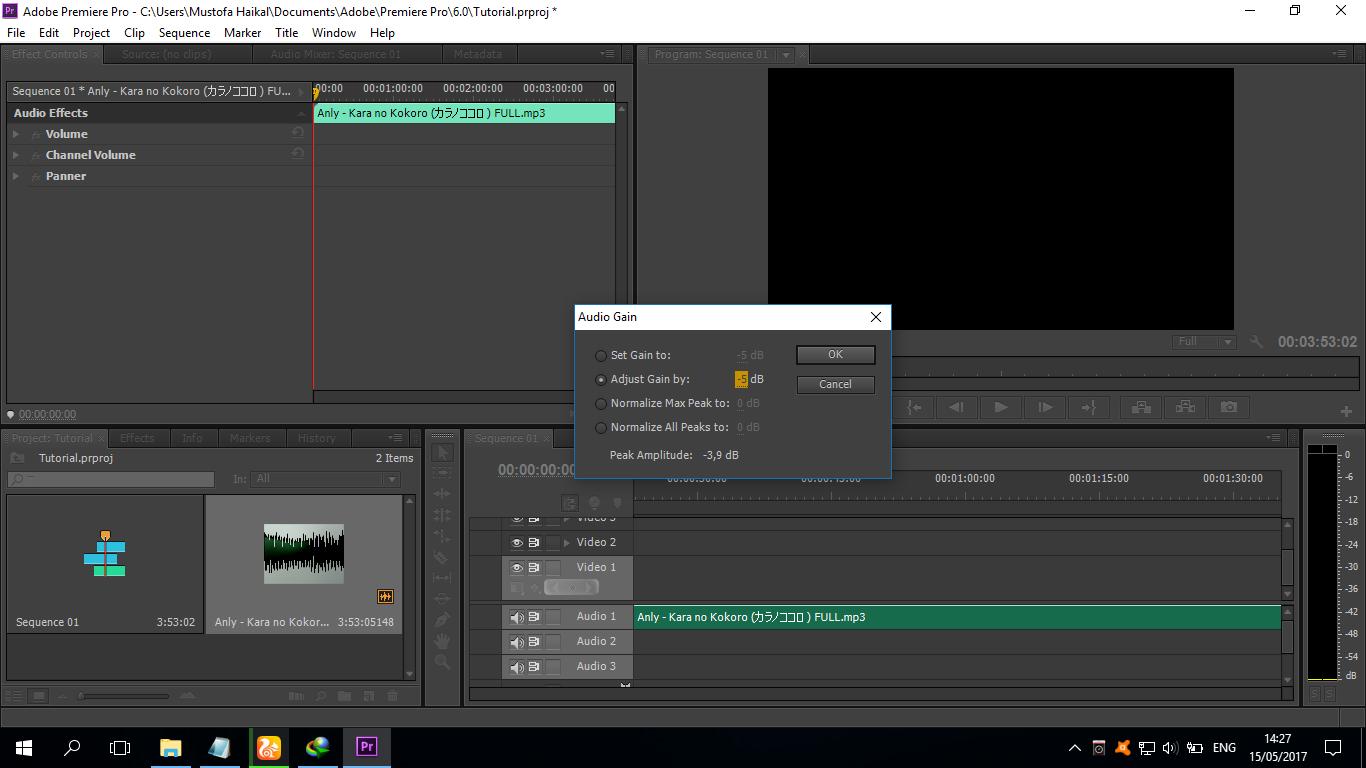The height and width of the screenshot is (768, 1366).
Task: Mute the Audio 1 track speaker
Action: click(x=517, y=617)
